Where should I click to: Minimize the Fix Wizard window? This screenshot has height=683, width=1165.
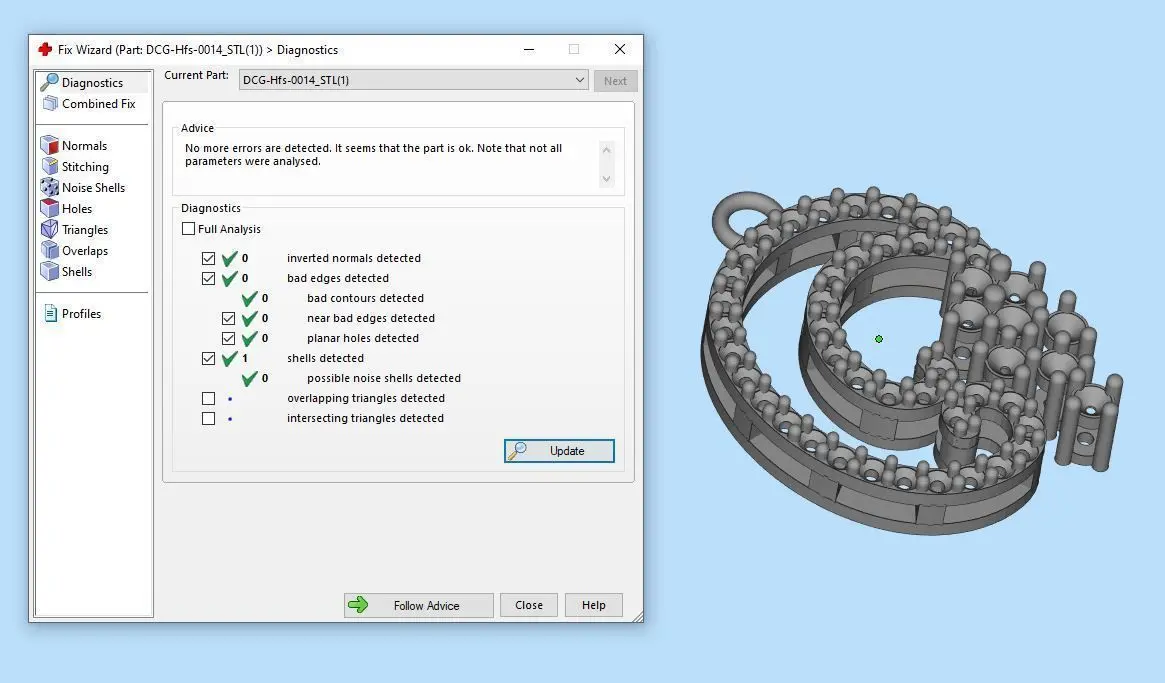tap(529, 50)
